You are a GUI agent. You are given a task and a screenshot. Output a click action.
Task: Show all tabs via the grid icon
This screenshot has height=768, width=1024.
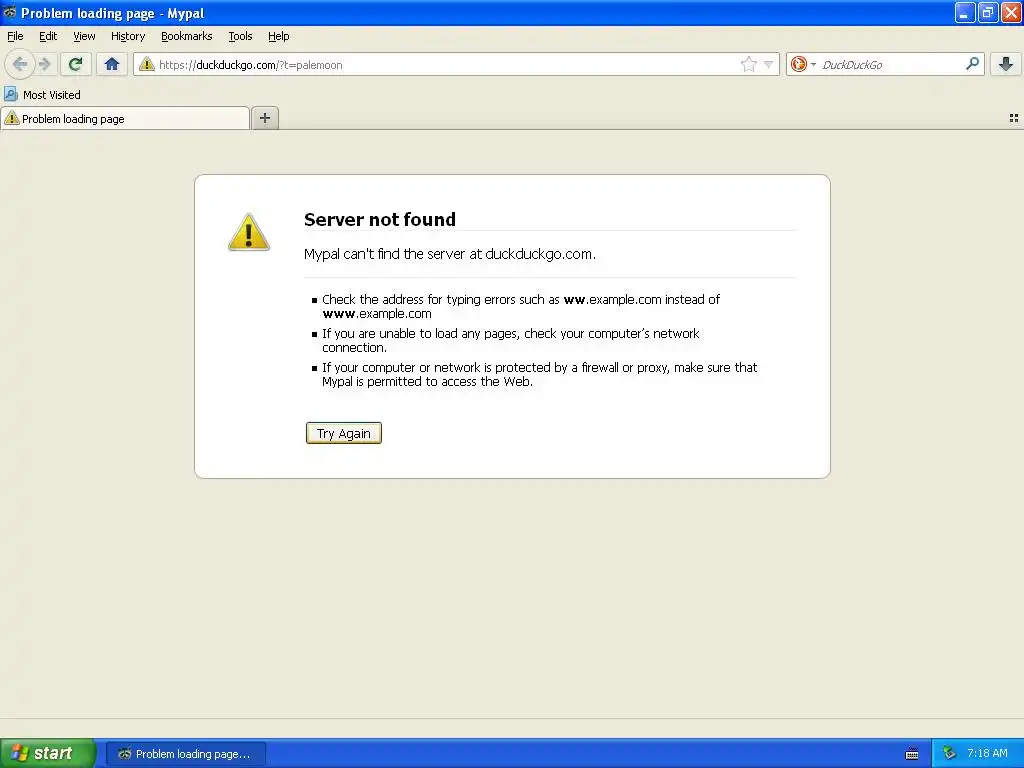coord(1014,118)
